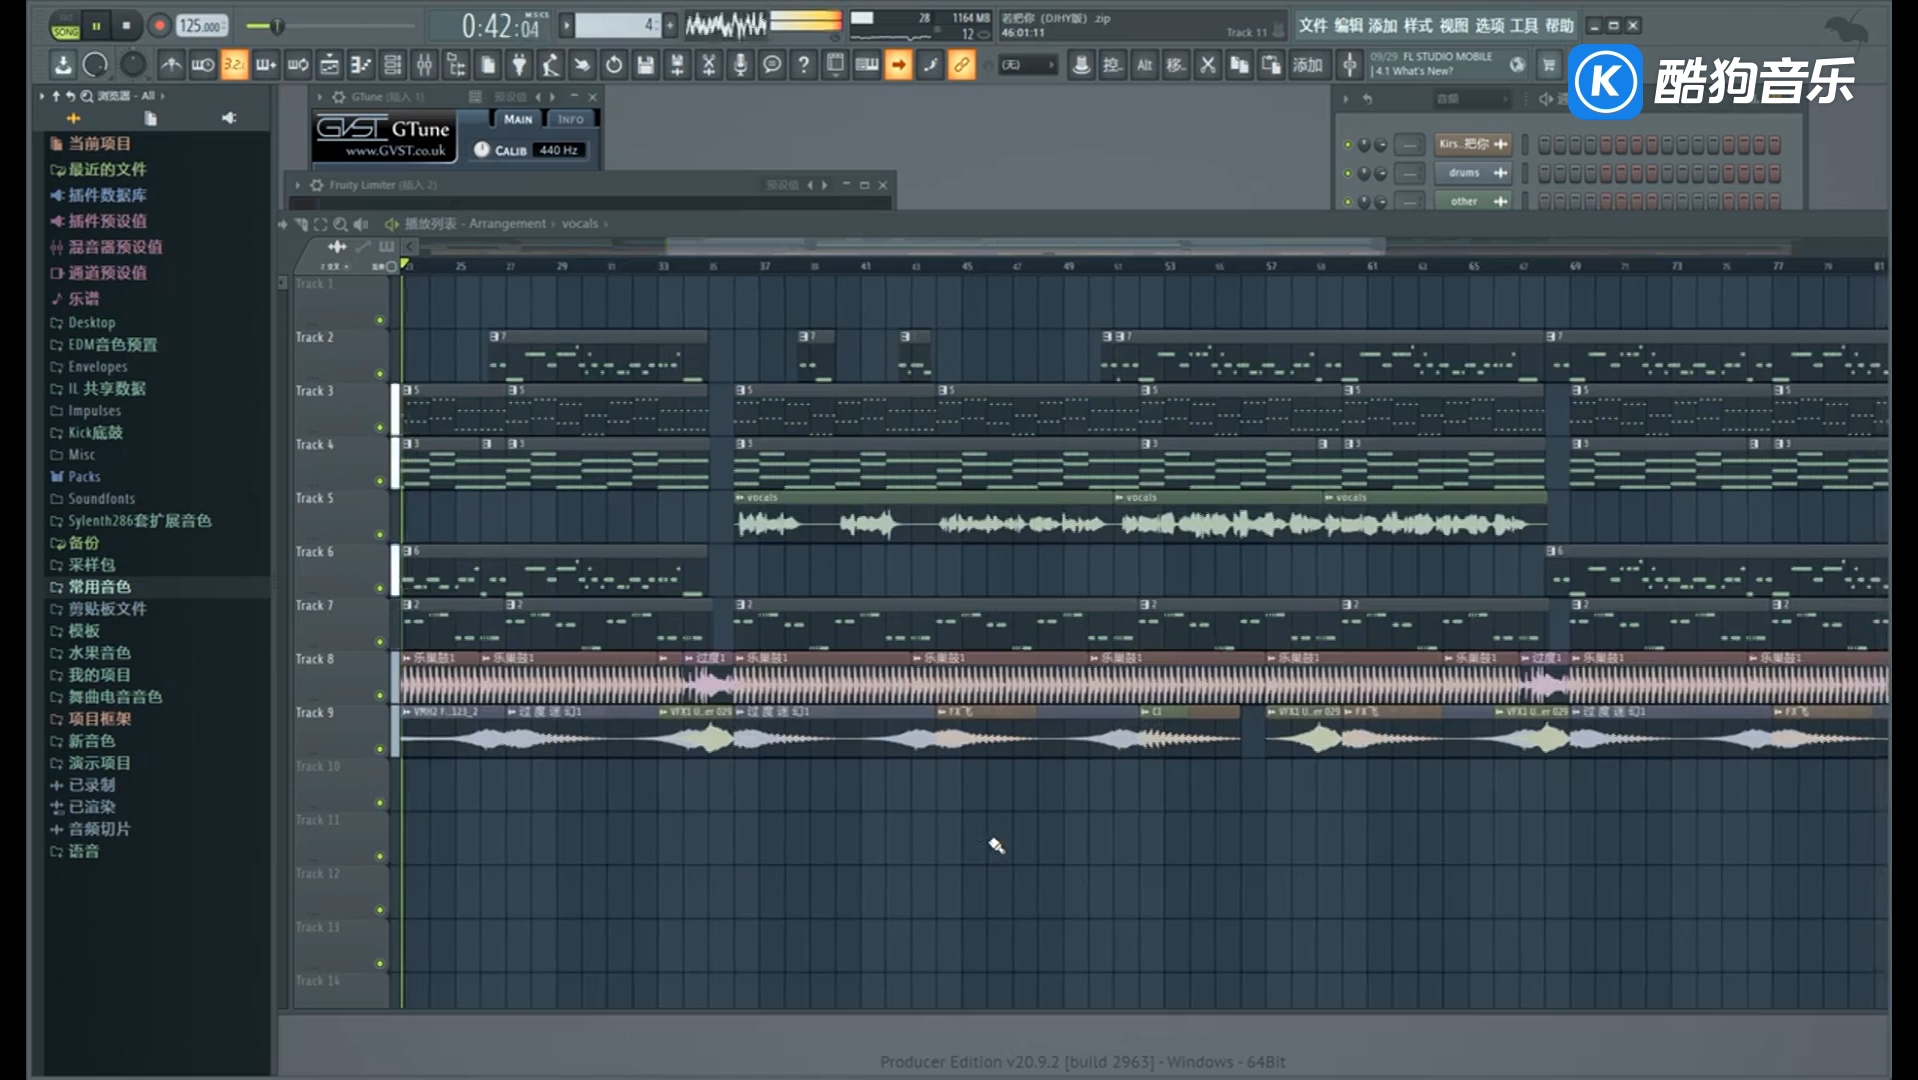
Task: Open the 视图 menu
Action: (1454, 26)
